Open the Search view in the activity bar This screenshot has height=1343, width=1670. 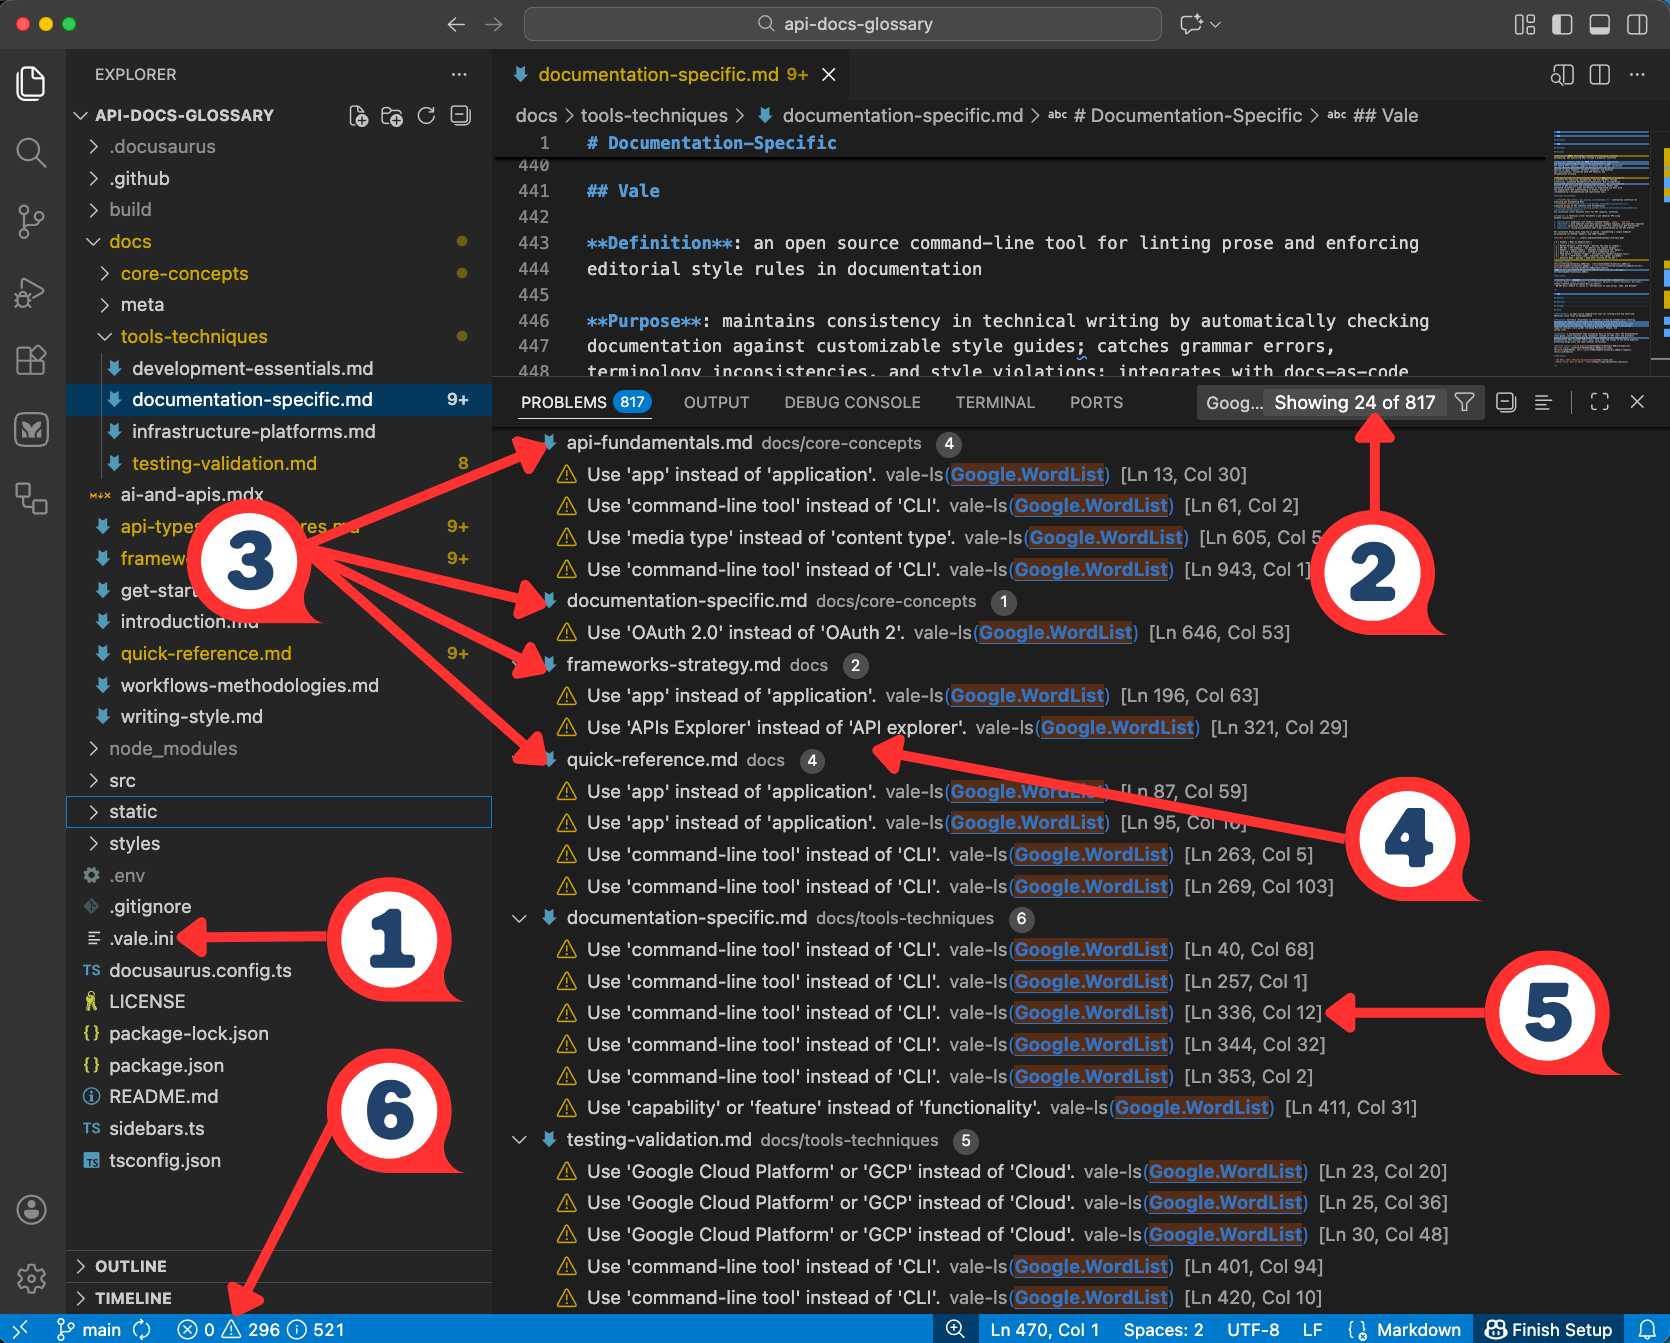(31, 152)
